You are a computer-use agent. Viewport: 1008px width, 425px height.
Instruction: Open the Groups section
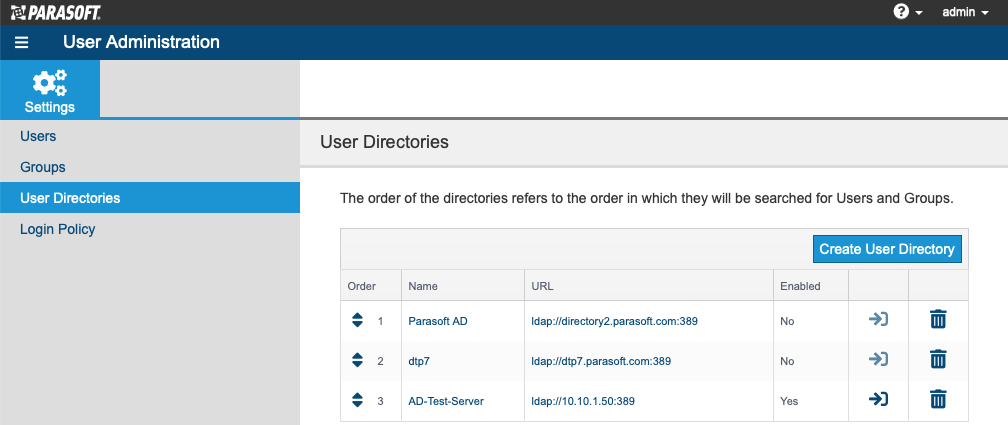pos(42,167)
